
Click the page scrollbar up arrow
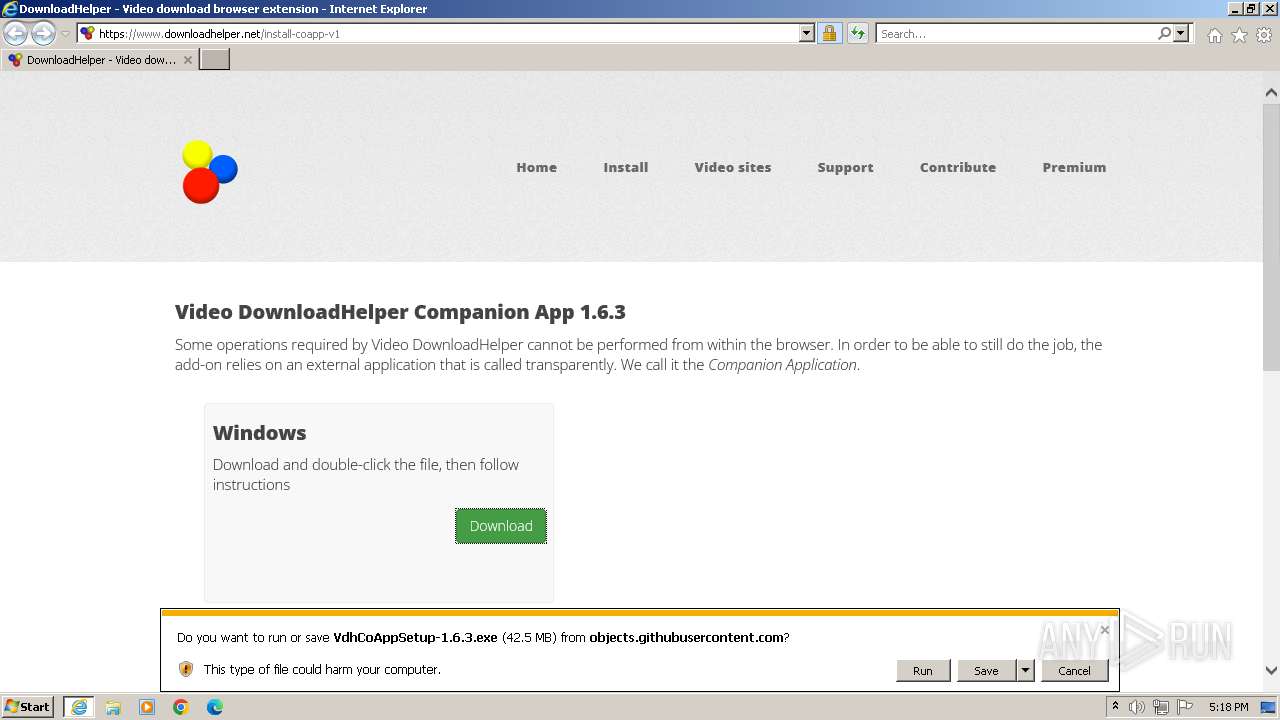1271,93
